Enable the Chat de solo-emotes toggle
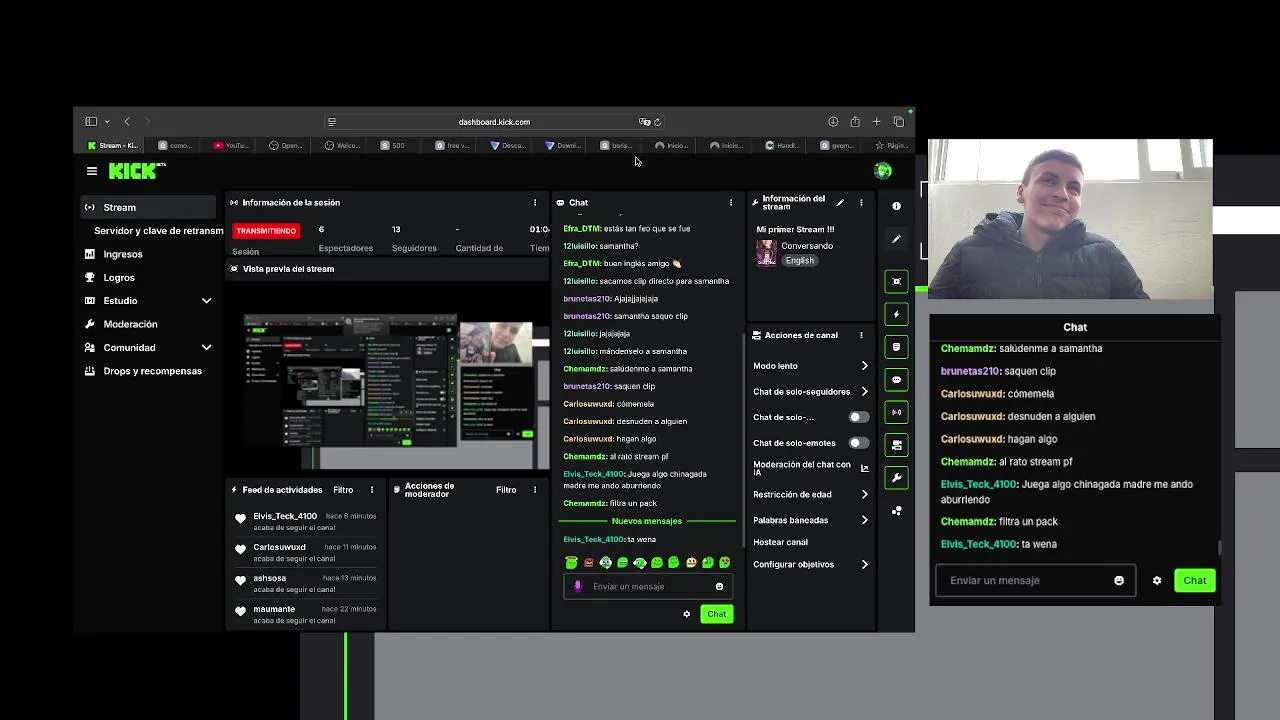This screenshot has width=1280, height=720. [858, 443]
